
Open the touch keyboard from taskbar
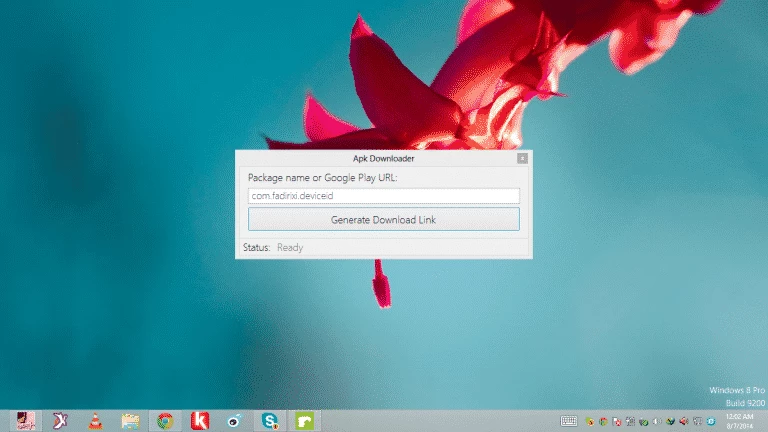tap(569, 421)
